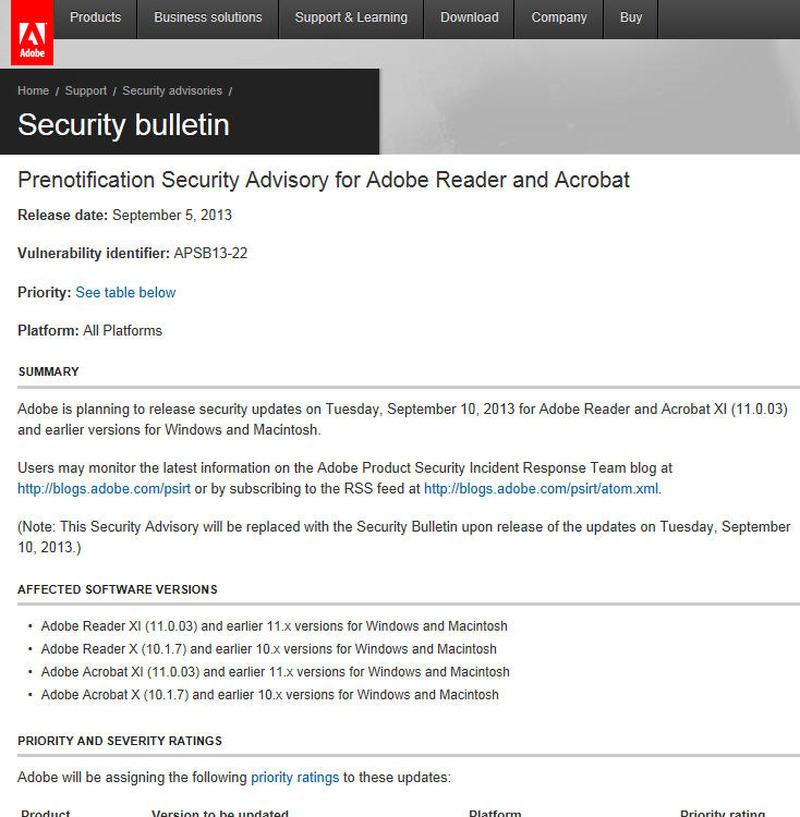Click the AFFECTED SOFTWARE VERSIONS heading
The width and height of the screenshot is (800, 817).
[x=117, y=590]
